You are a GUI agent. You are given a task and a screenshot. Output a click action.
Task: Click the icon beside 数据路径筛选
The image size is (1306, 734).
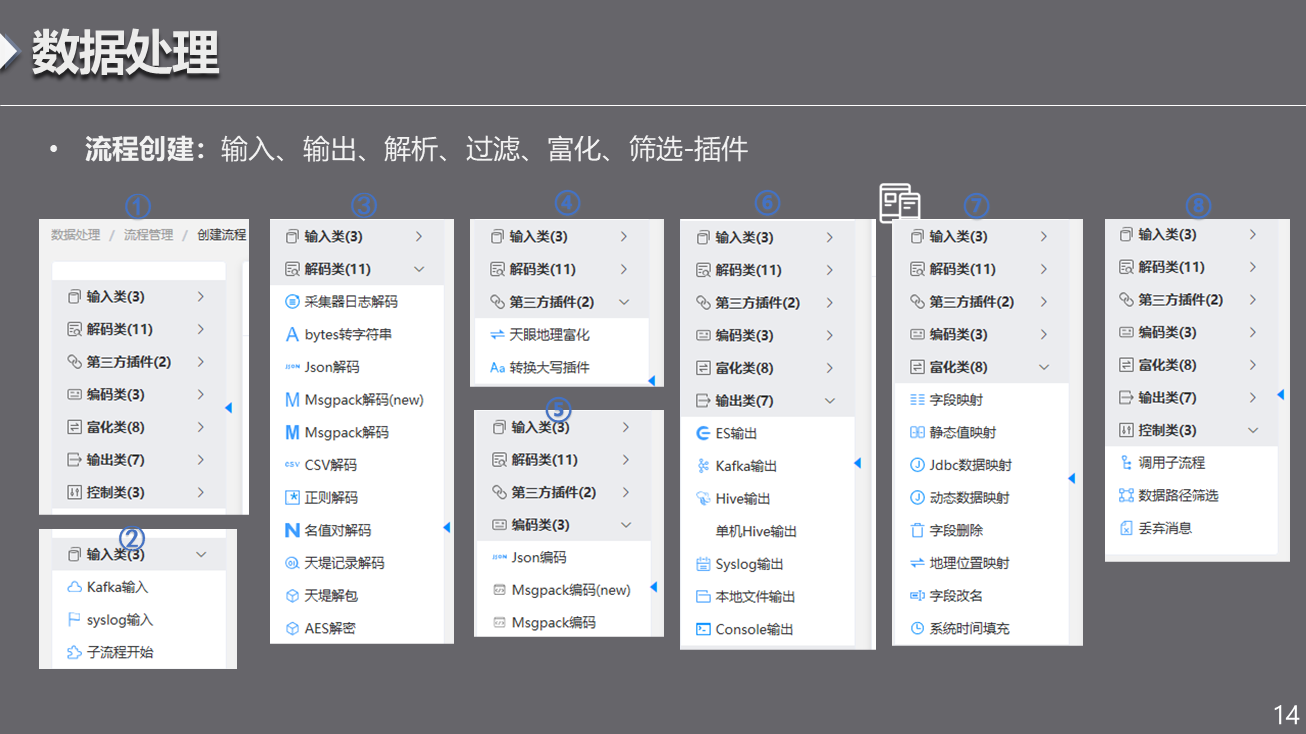coord(1126,495)
